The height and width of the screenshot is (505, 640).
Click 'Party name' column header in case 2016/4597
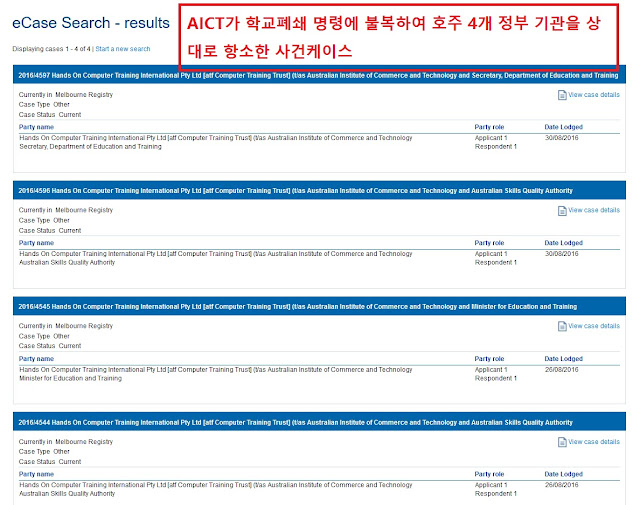pos(36,127)
